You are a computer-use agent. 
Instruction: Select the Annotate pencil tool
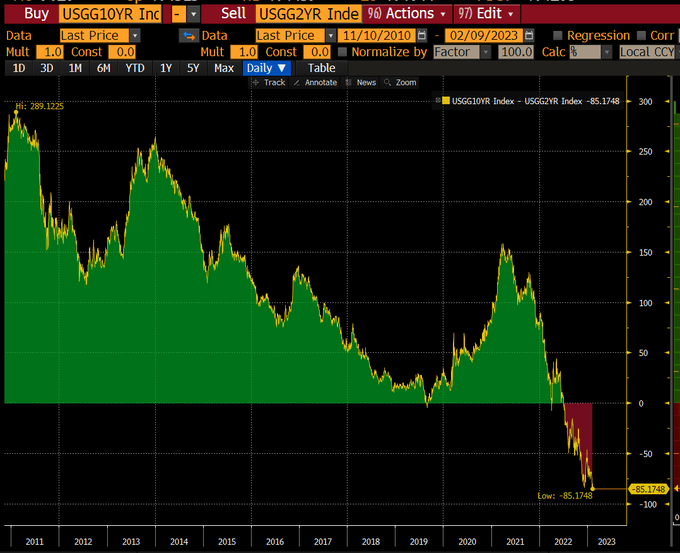click(297, 82)
